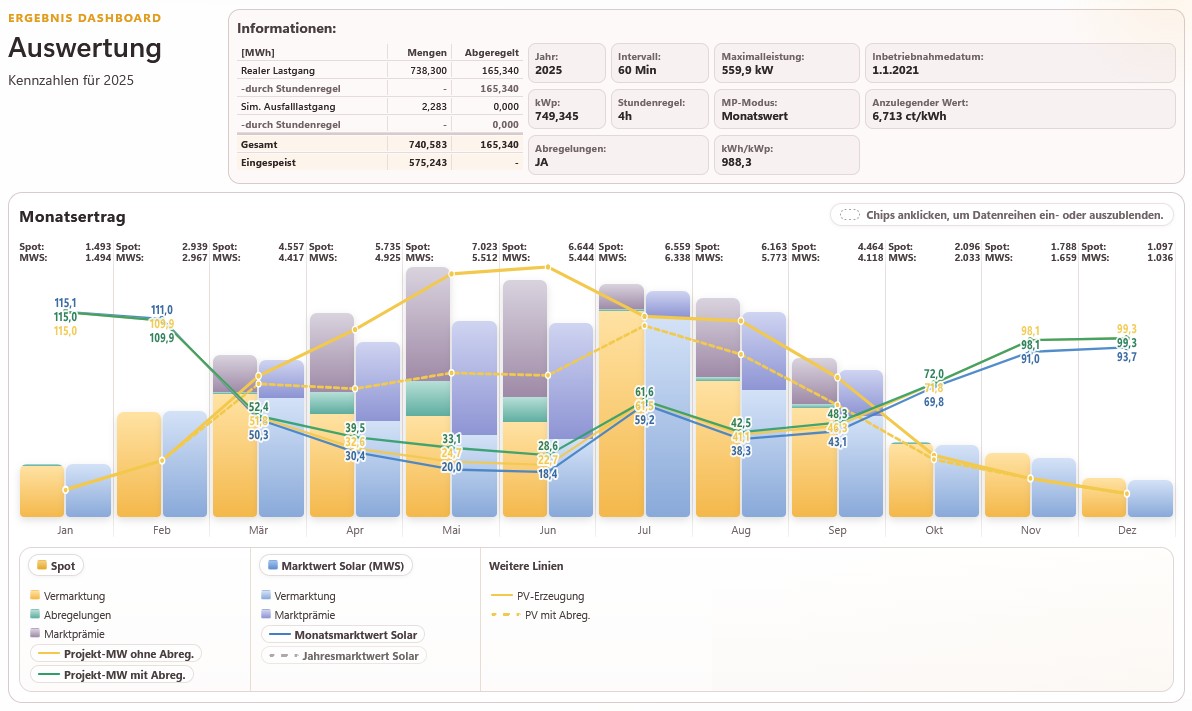Image resolution: width=1192 pixels, height=711 pixels.
Task: Click the Anzulegender Wert 6,713 ct/kWh card
Action: [1020, 110]
